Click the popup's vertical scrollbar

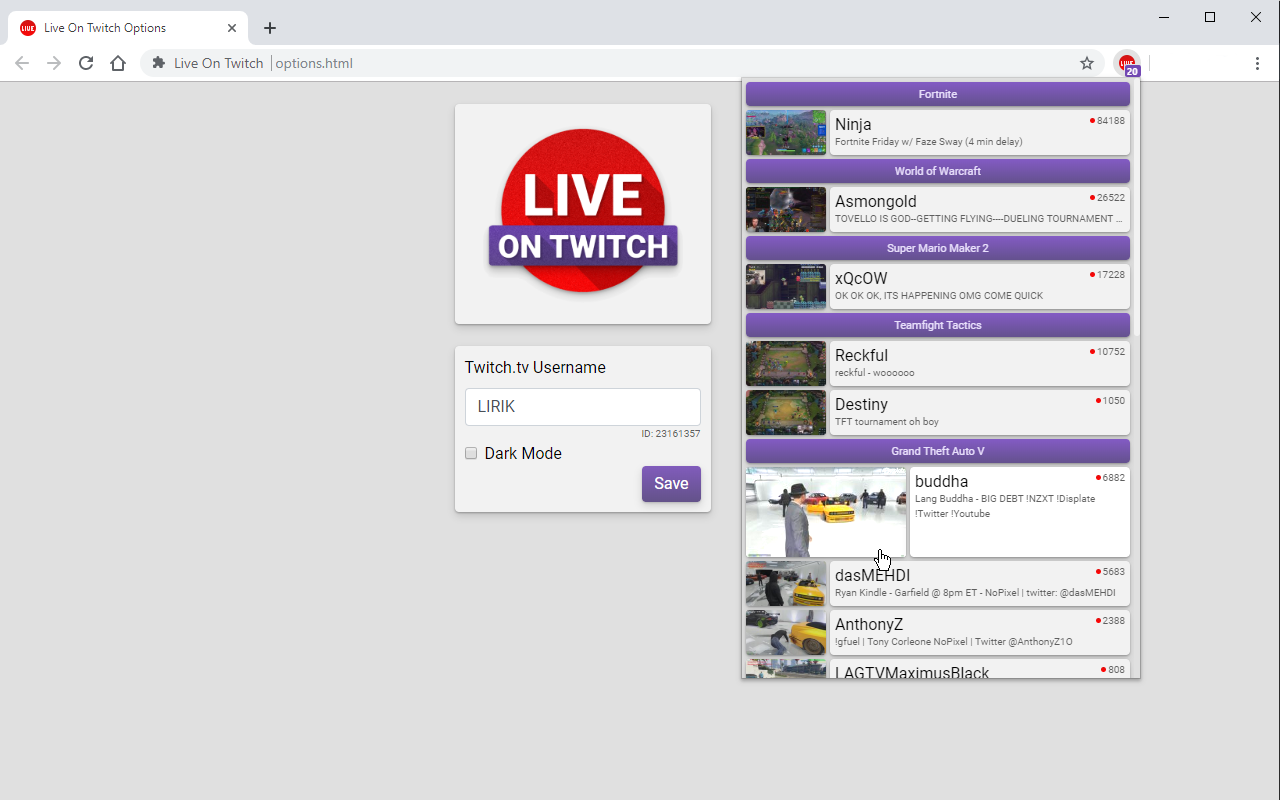1137,210
